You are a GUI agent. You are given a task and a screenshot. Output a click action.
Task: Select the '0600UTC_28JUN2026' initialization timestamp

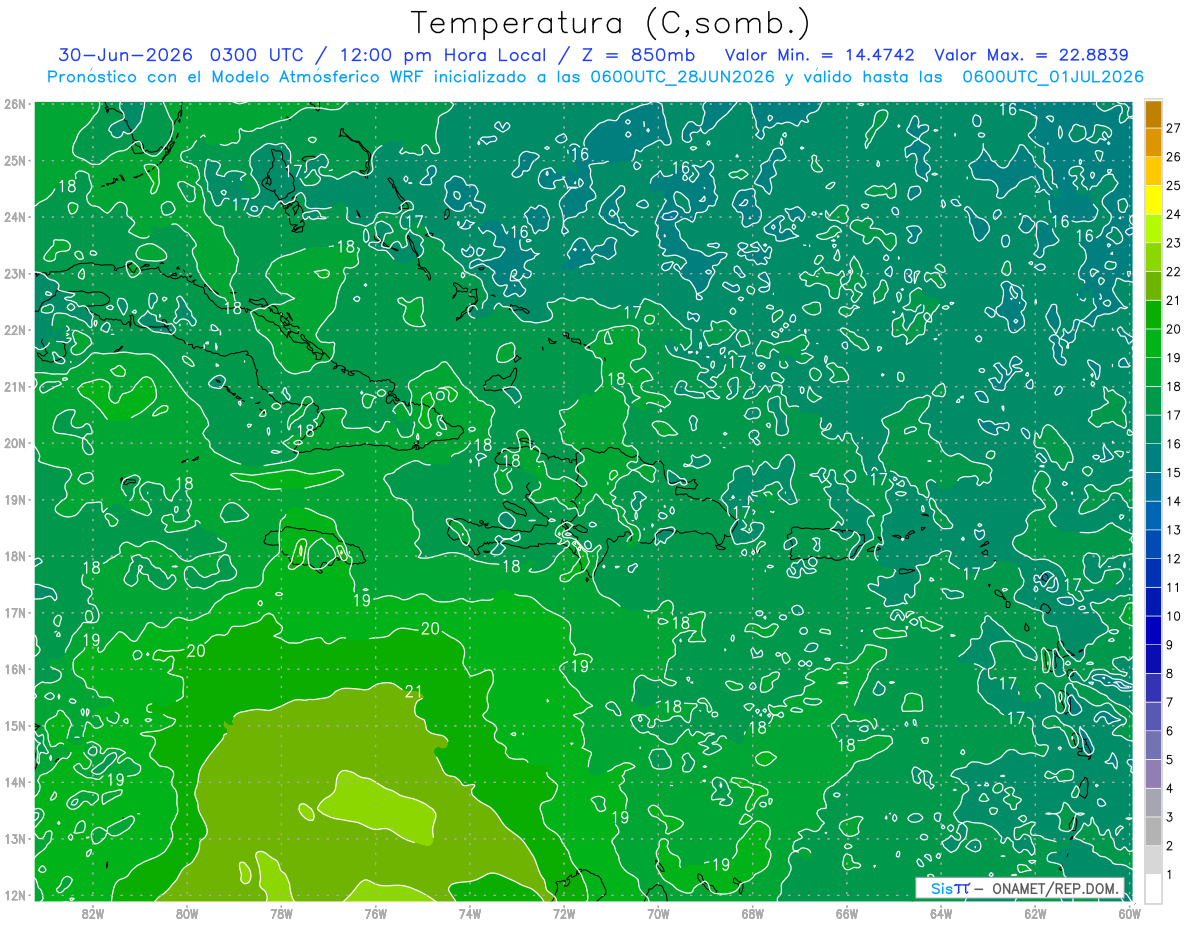(x=682, y=76)
